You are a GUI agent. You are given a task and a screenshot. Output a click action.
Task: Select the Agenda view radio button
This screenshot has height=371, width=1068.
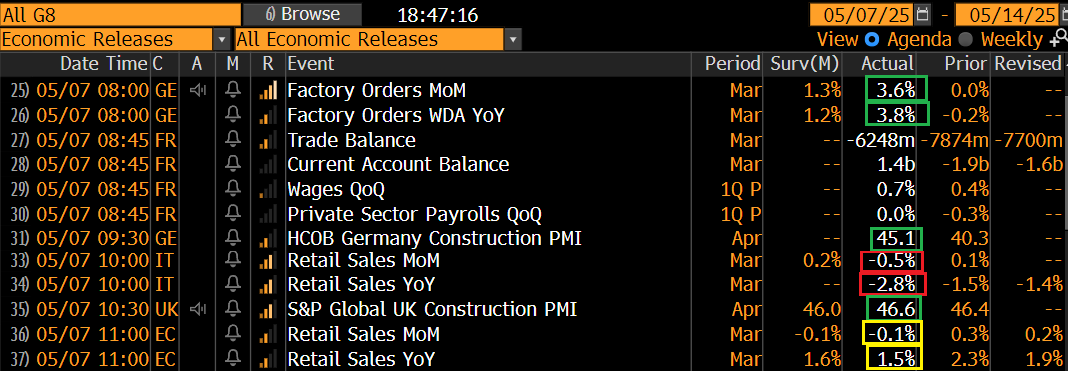pos(873,39)
